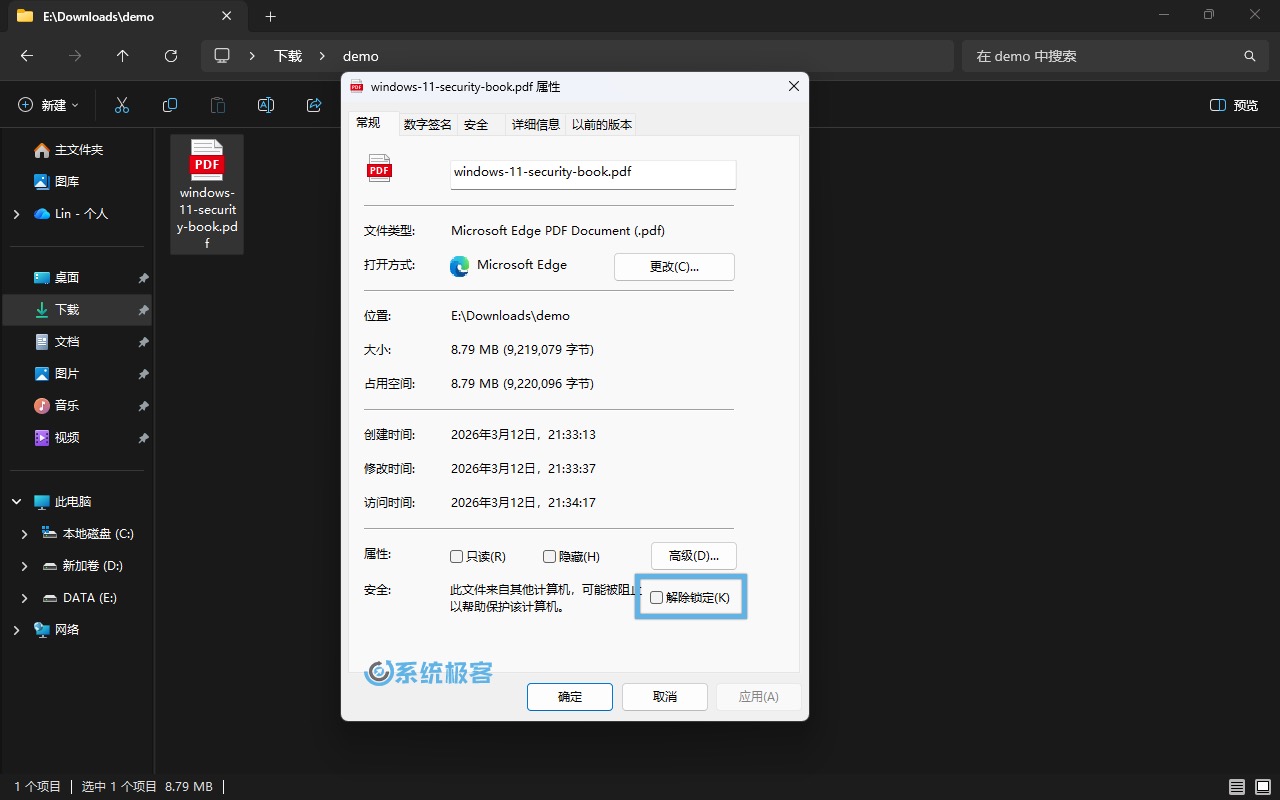Expand the 此电脑 tree node
1280x800 pixels.
17,502
